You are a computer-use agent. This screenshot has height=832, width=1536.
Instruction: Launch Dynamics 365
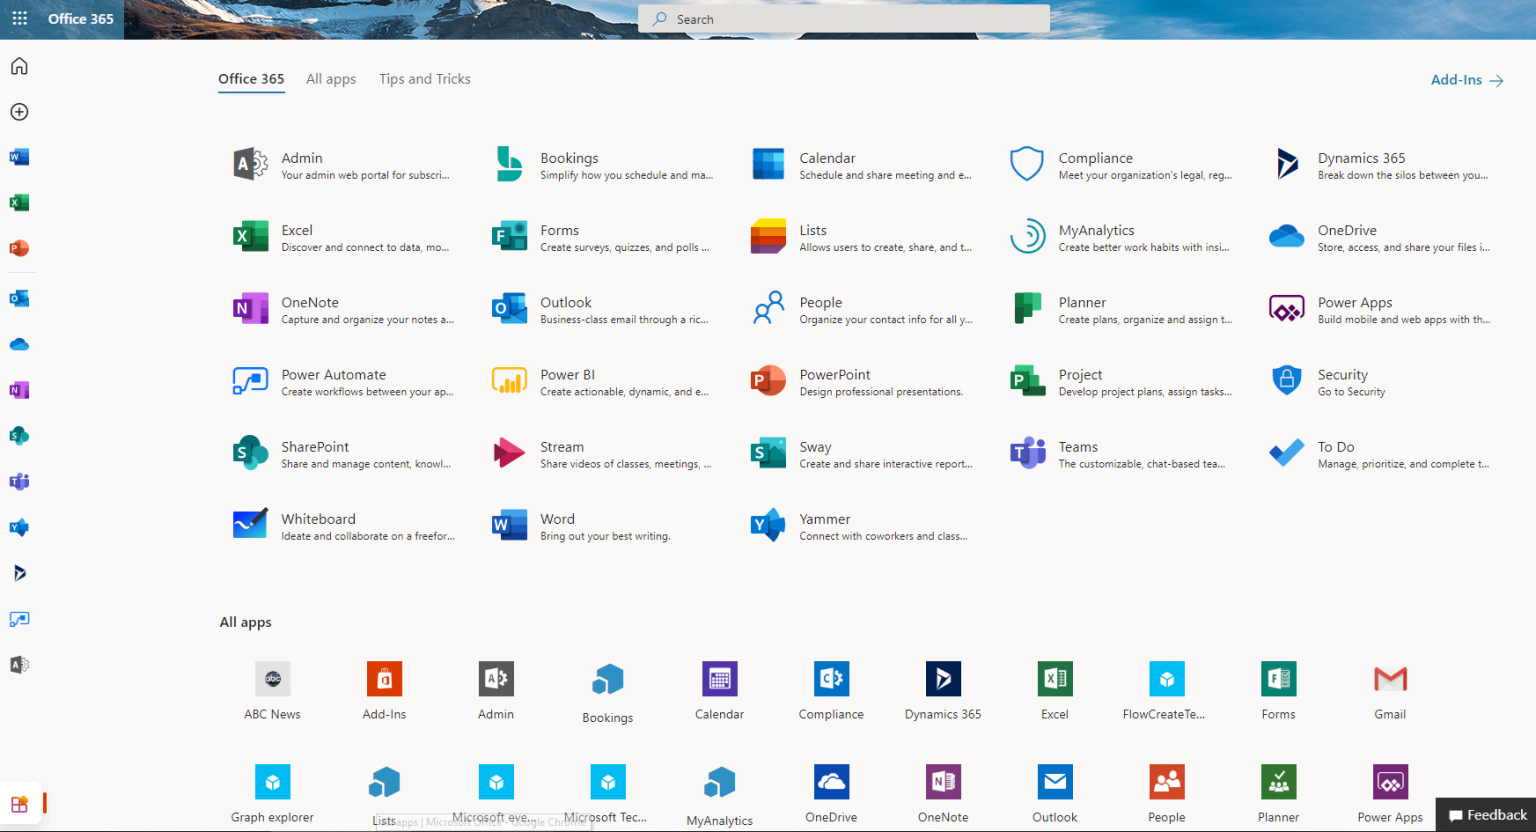click(1362, 157)
